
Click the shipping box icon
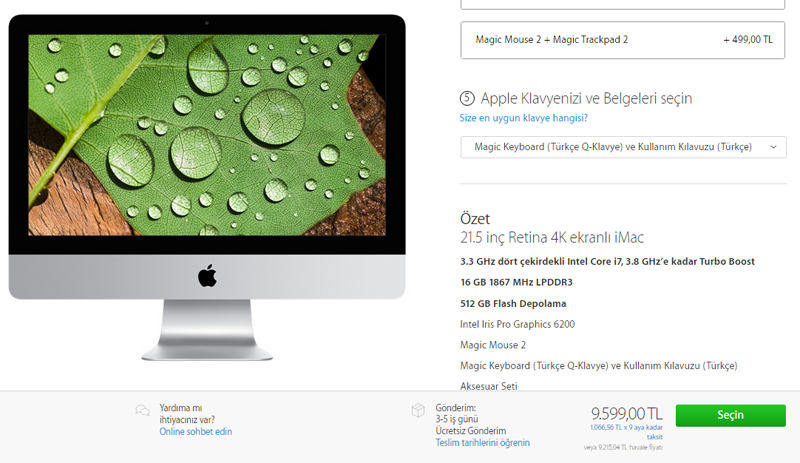(418, 410)
